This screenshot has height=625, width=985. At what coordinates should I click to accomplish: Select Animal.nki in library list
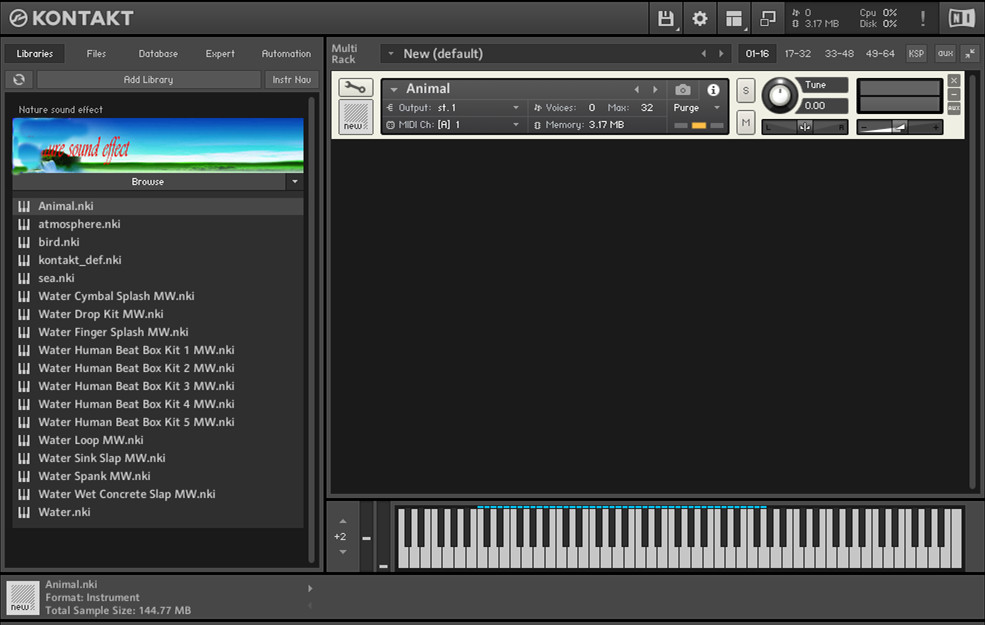(158, 206)
